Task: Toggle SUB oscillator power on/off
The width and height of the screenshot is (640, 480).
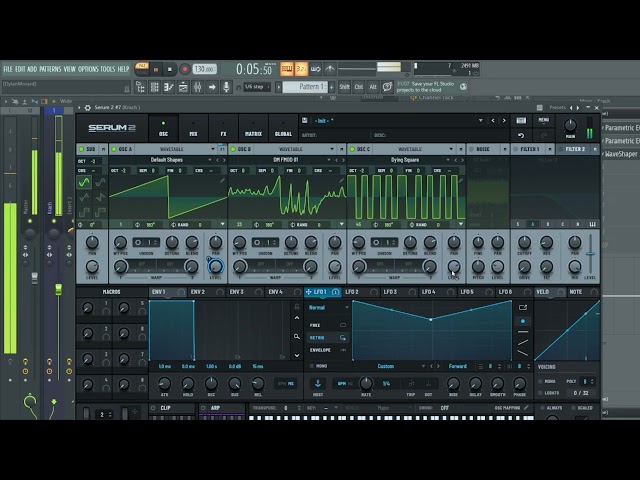Action: point(81,149)
